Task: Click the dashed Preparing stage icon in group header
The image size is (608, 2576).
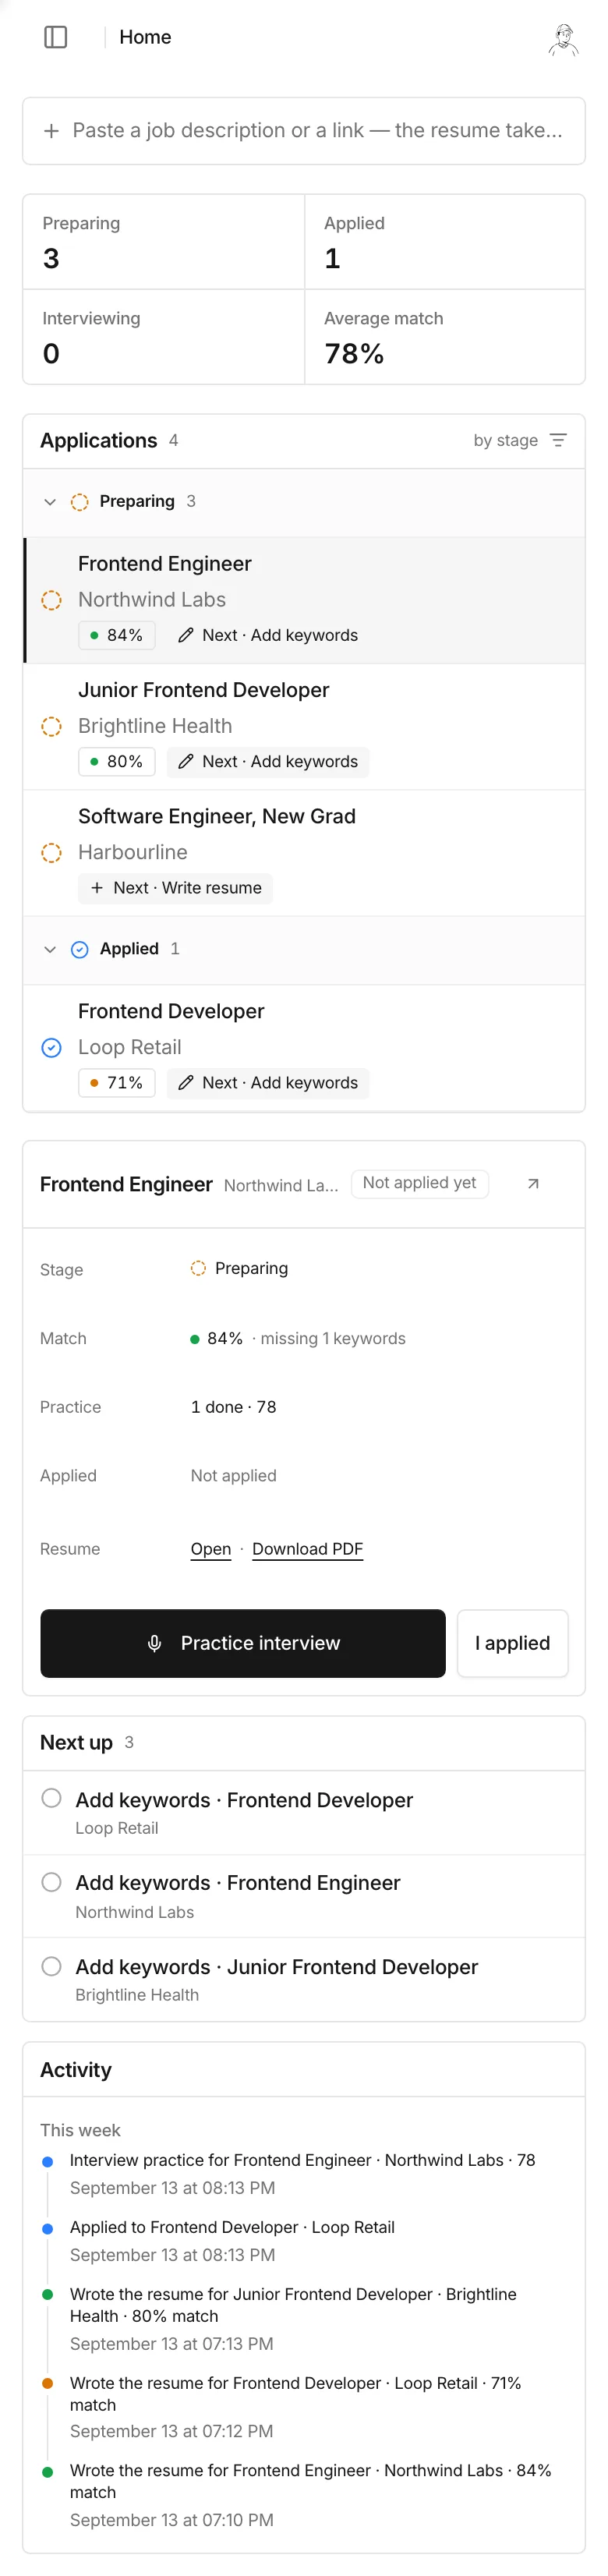Action: point(80,501)
